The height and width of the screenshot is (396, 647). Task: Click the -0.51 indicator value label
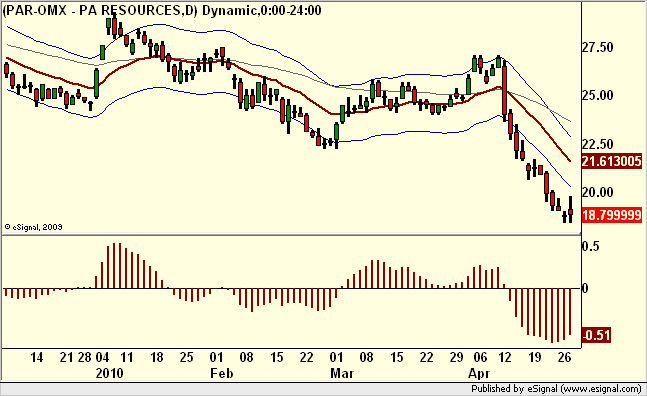[x=596, y=335]
